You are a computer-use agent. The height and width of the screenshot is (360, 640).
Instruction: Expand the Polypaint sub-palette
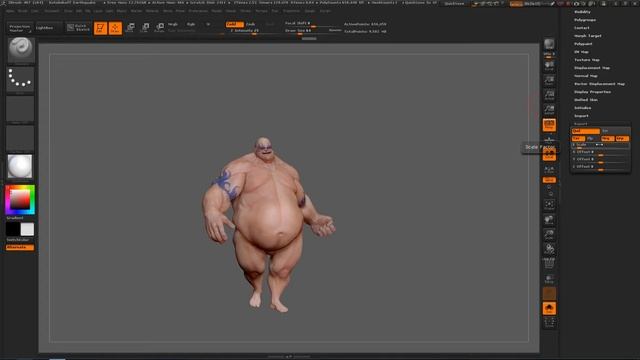tap(583, 44)
